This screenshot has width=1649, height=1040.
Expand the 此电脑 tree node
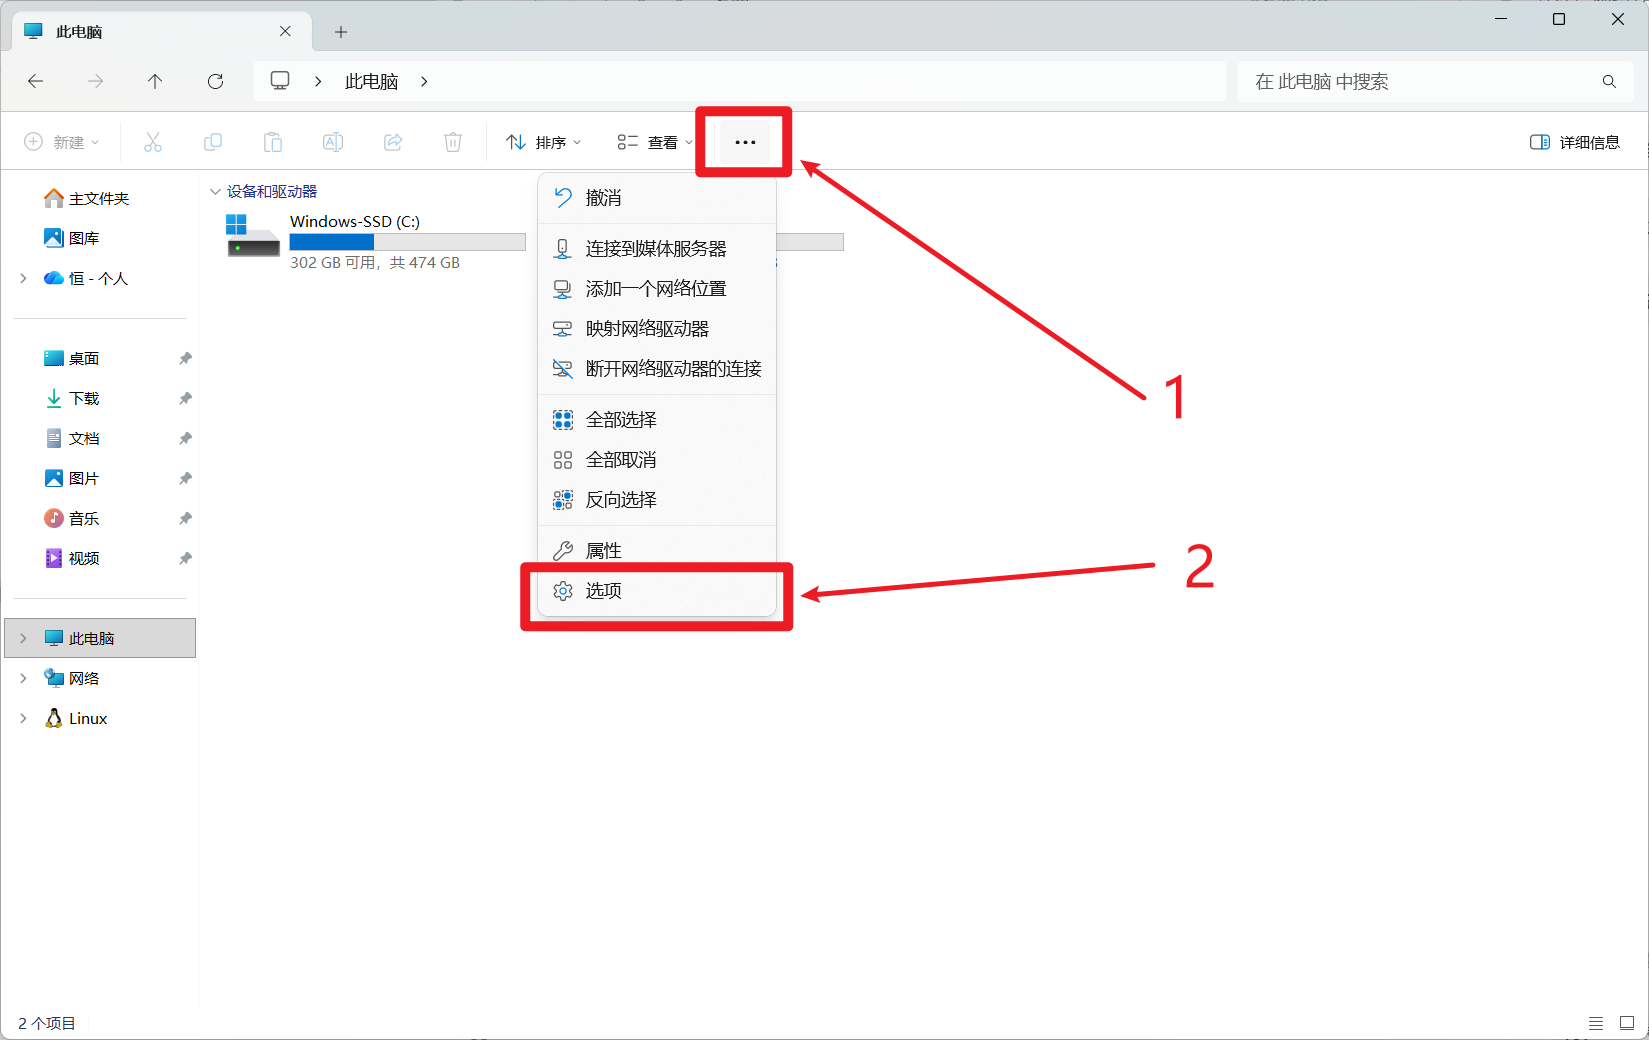(23, 638)
